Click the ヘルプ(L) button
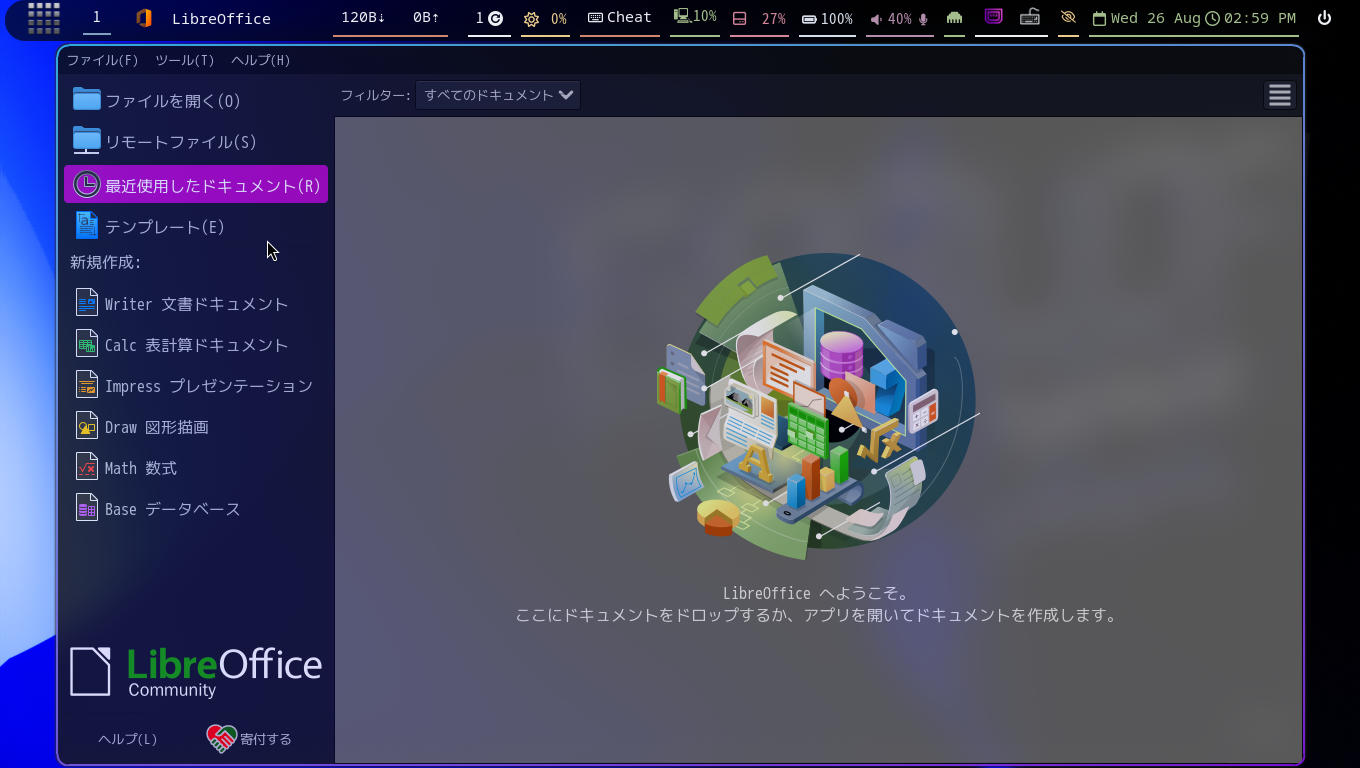Image resolution: width=1360 pixels, height=768 pixels. coord(128,739)
